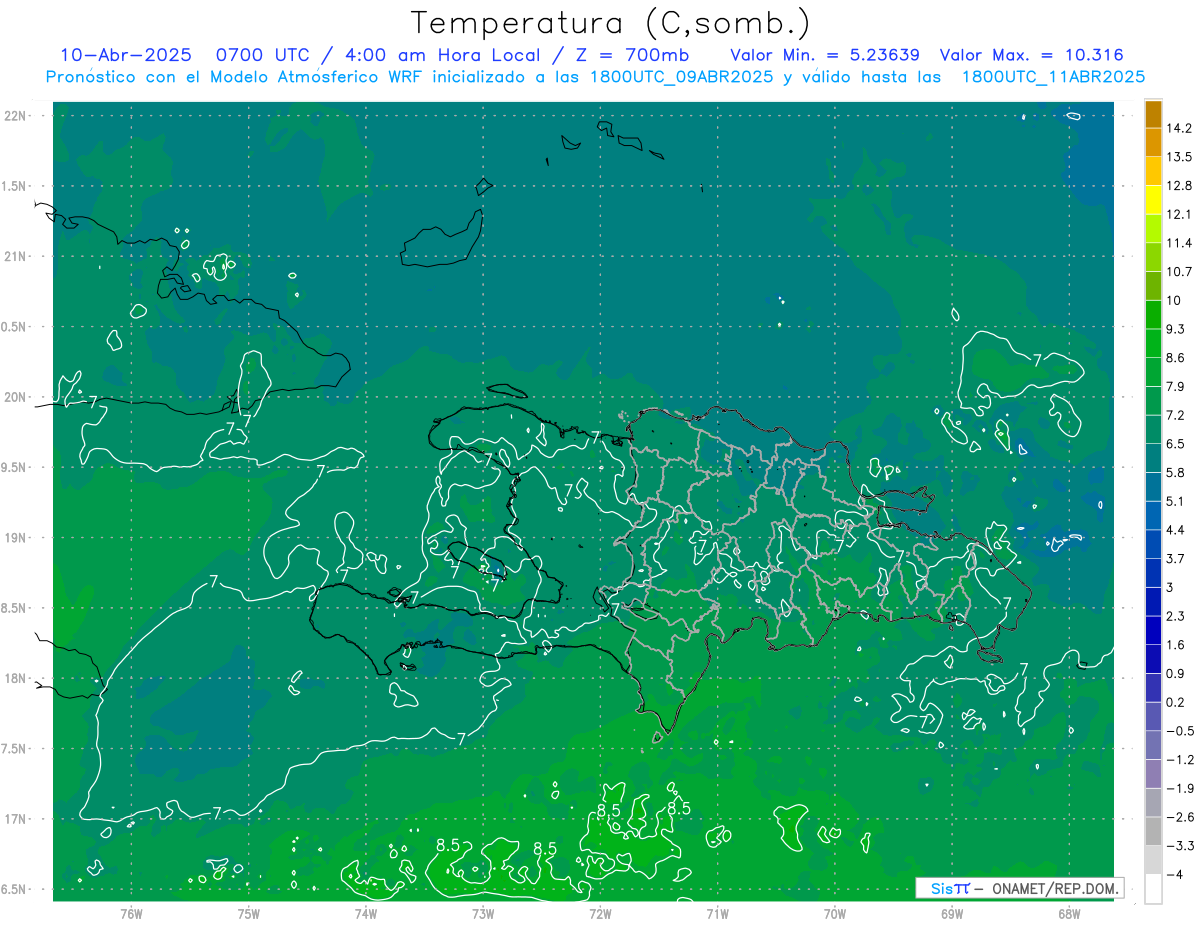
Task: Click the "70W" longitude label
Action: pyautogui.click(x=834, y=913)
